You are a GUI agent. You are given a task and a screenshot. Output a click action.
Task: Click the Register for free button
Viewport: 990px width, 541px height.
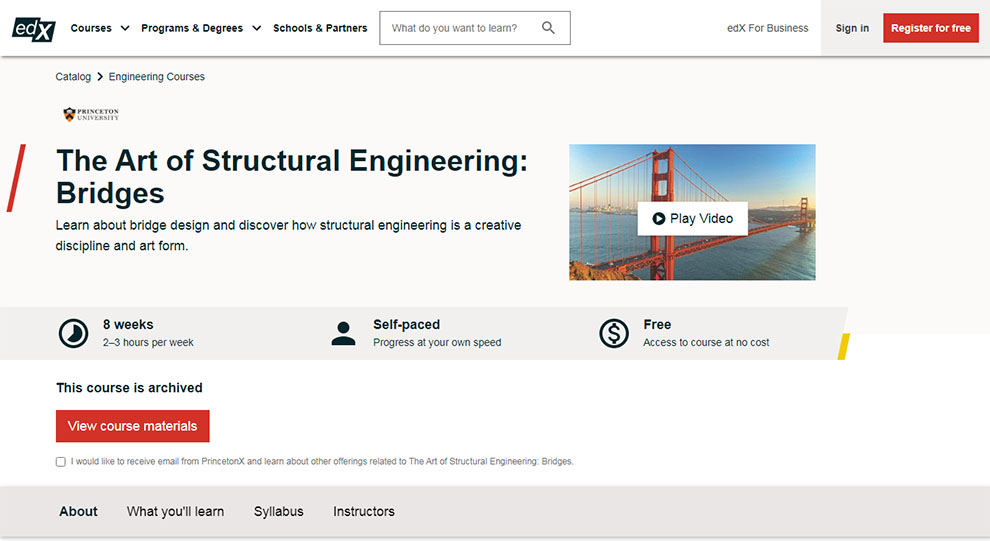pyautogui.click(x=931, y=28)
